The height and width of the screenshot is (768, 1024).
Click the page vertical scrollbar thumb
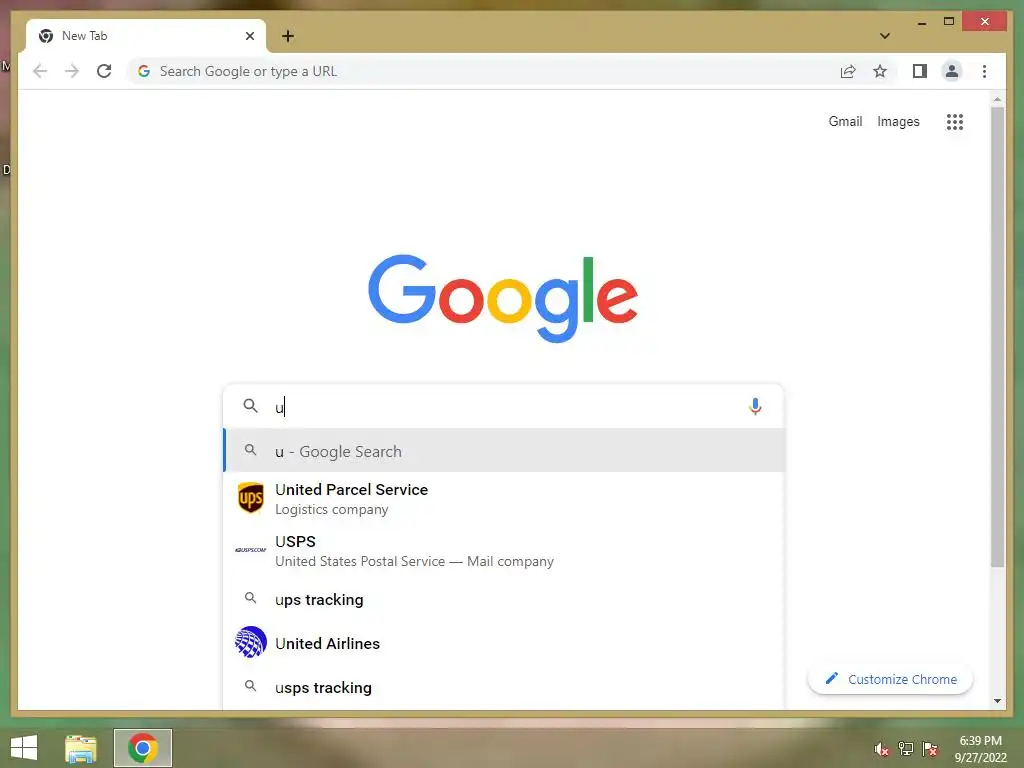(997, 336)
